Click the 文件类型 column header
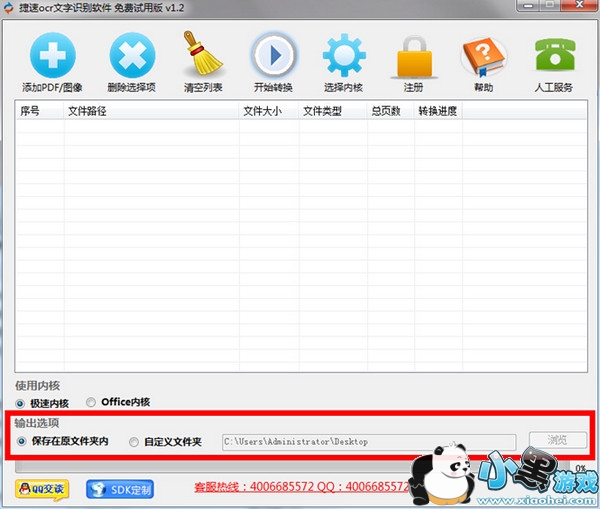The width and height of the screenshot is (600, 509). coord(333,111)
